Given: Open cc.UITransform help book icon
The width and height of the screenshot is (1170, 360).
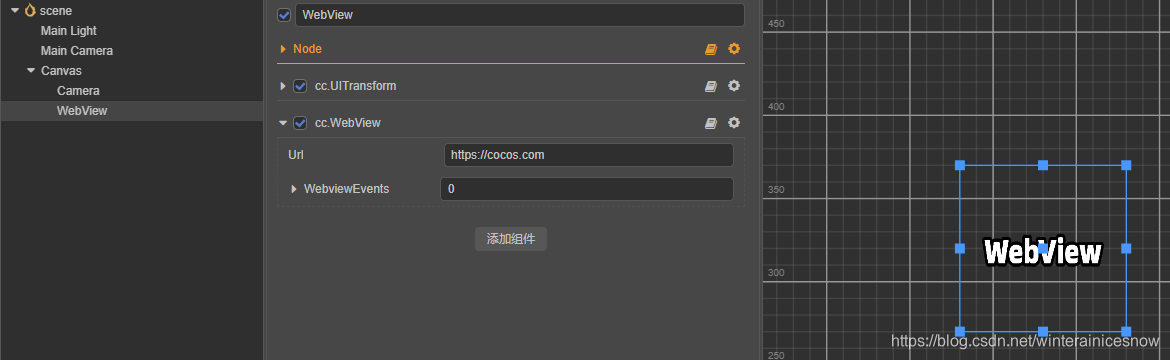Looking at the screenshot, I should (711, 86).
